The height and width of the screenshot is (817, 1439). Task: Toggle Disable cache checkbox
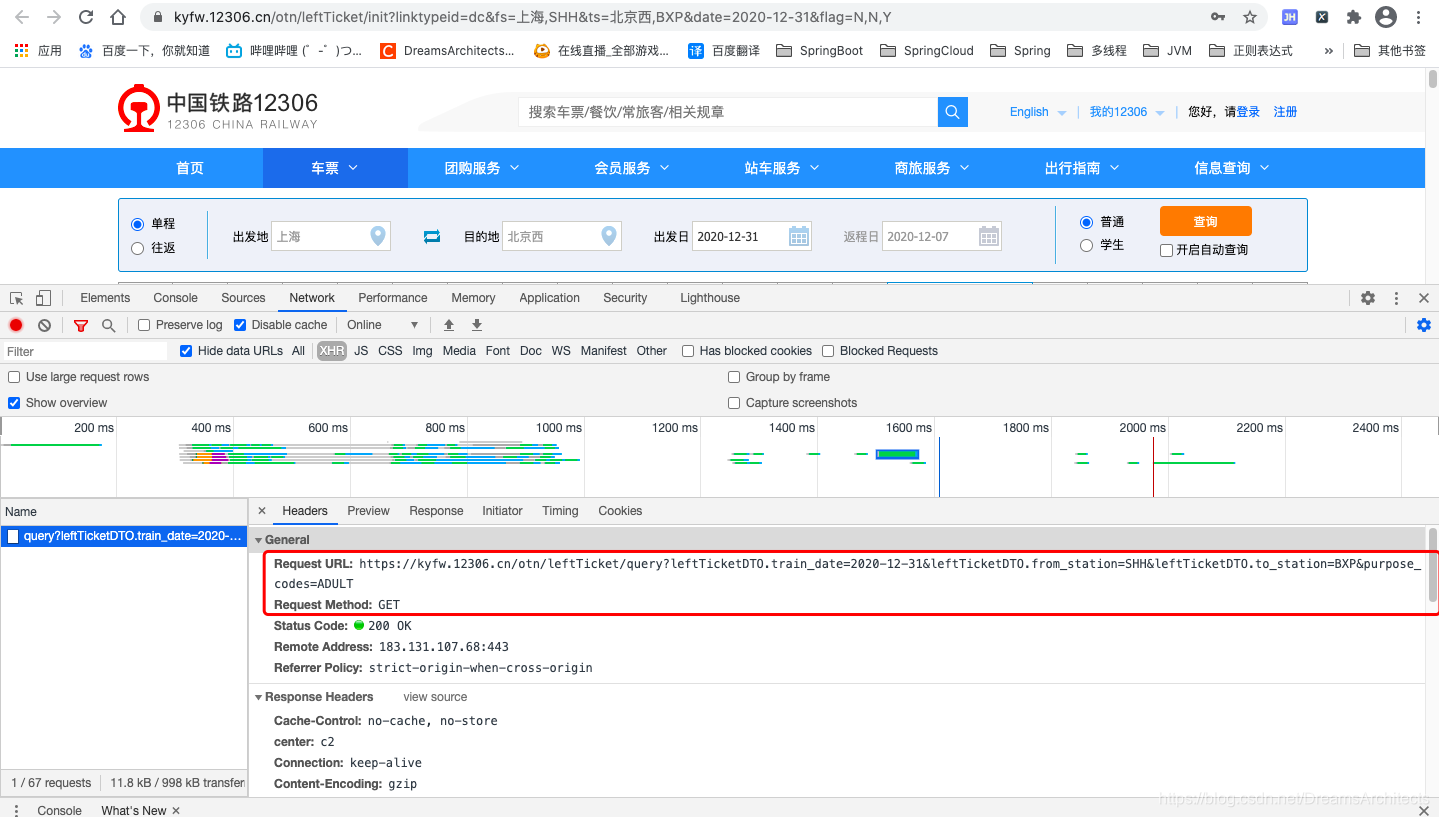point(240,325)
